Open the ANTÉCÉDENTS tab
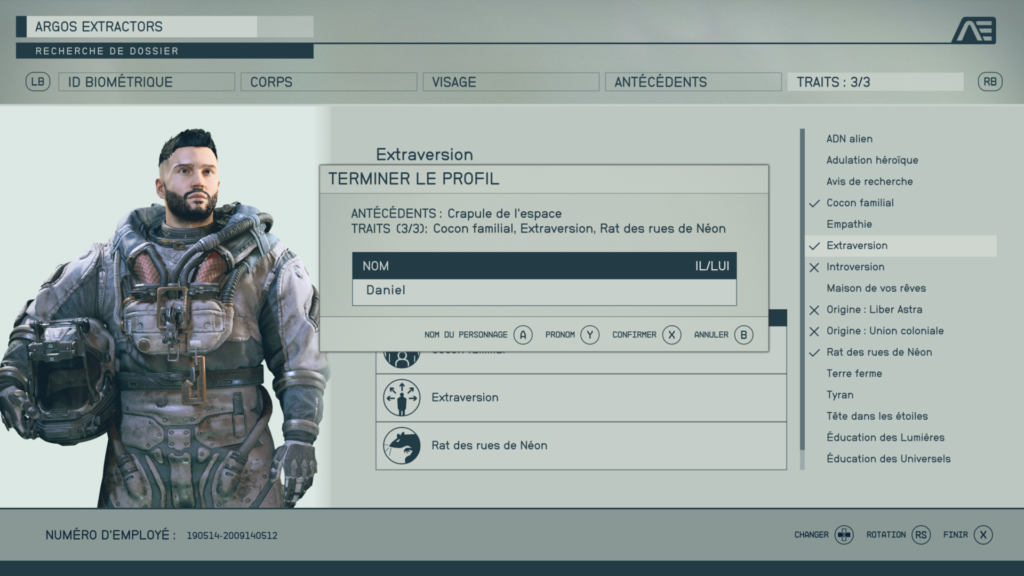The height and width of the screenshot is (576, 1024). [693, 82]
